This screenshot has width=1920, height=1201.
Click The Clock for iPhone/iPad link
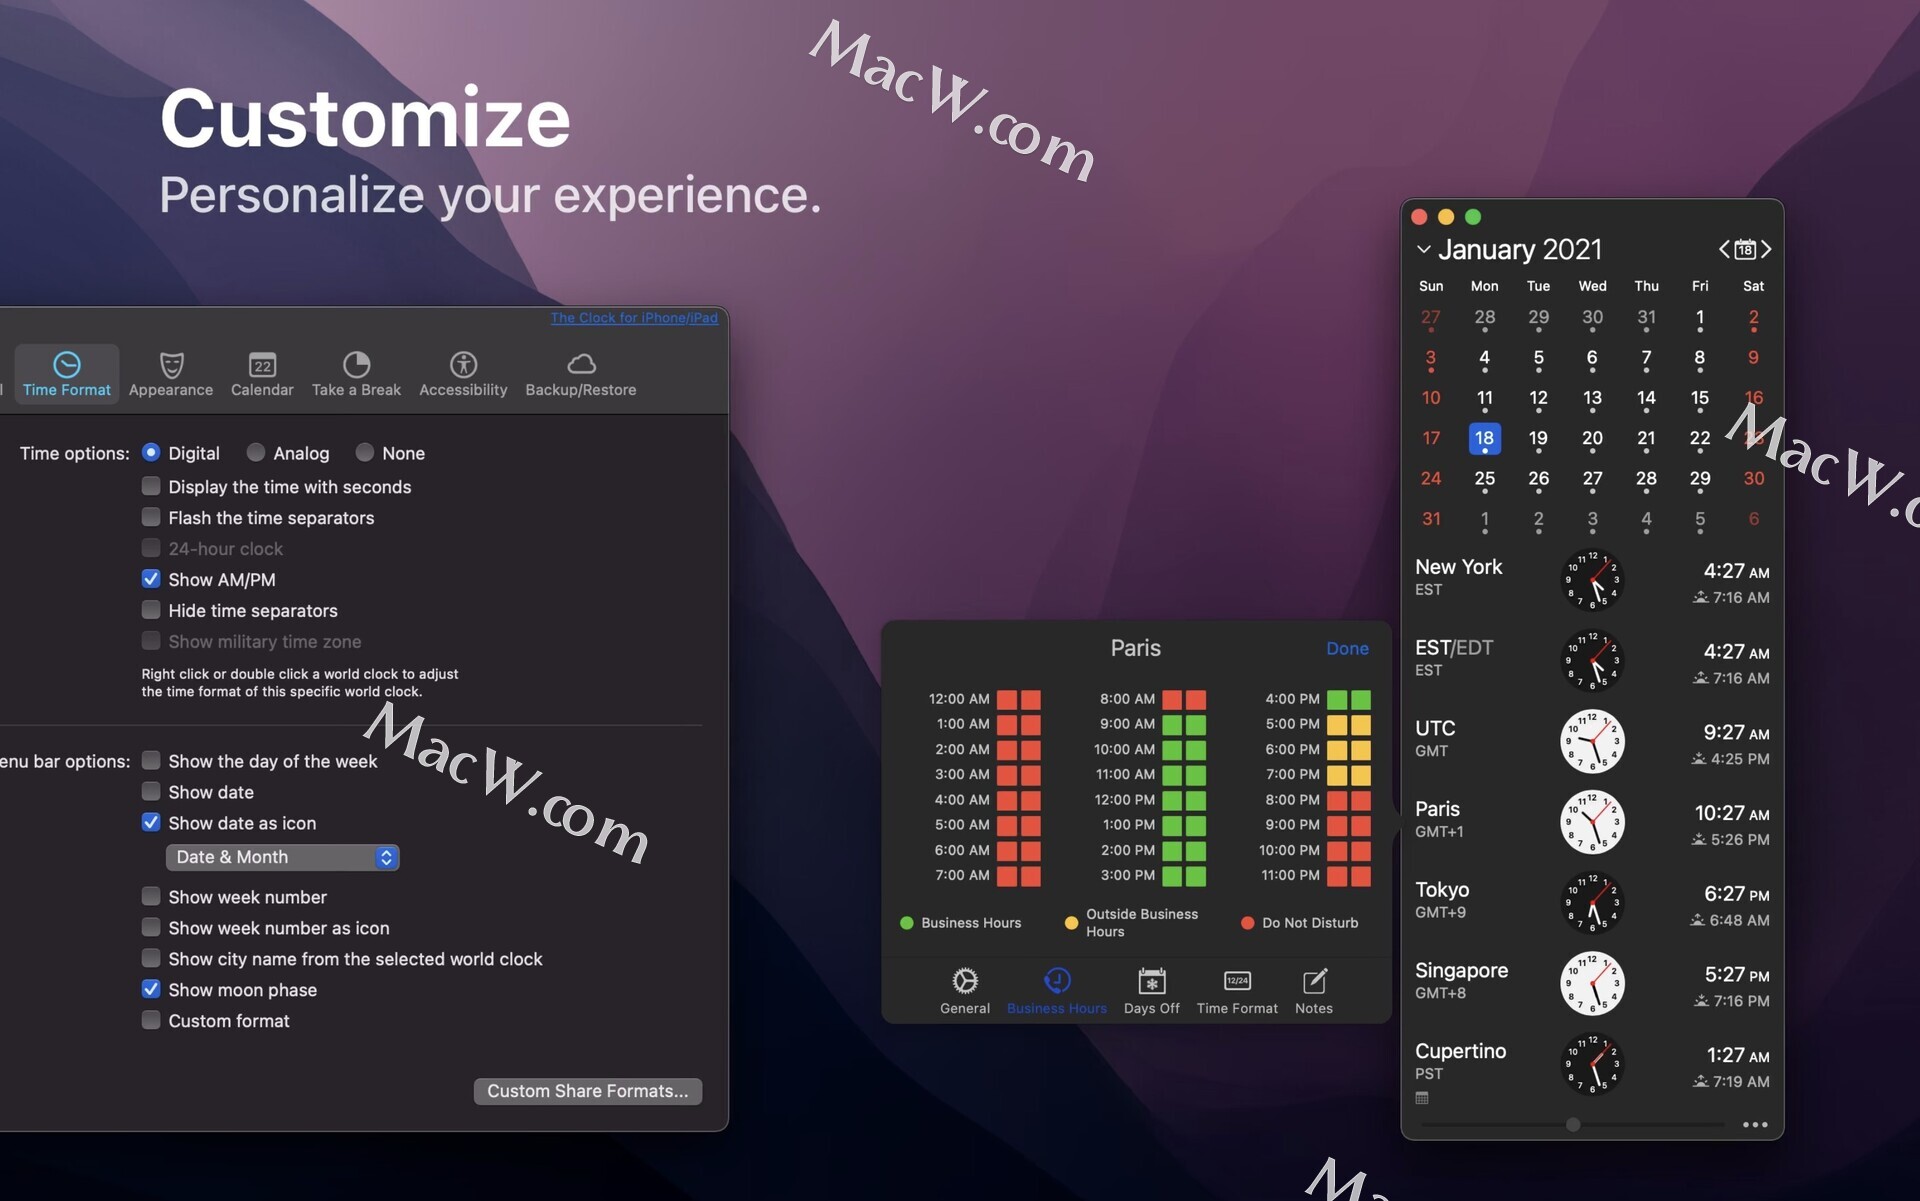click(x=634, y=318)
